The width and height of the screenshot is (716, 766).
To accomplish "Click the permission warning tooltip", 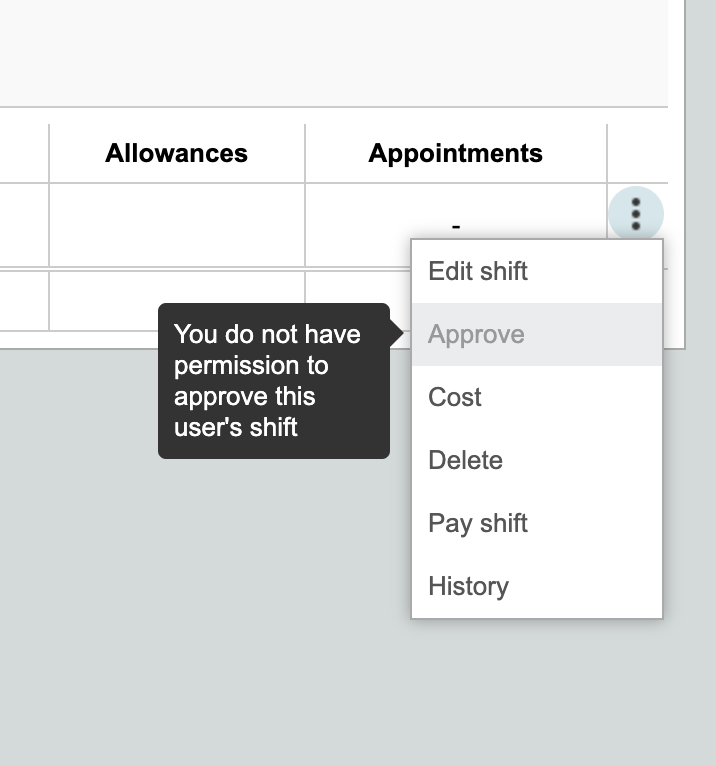I will [x=274, y=381].
